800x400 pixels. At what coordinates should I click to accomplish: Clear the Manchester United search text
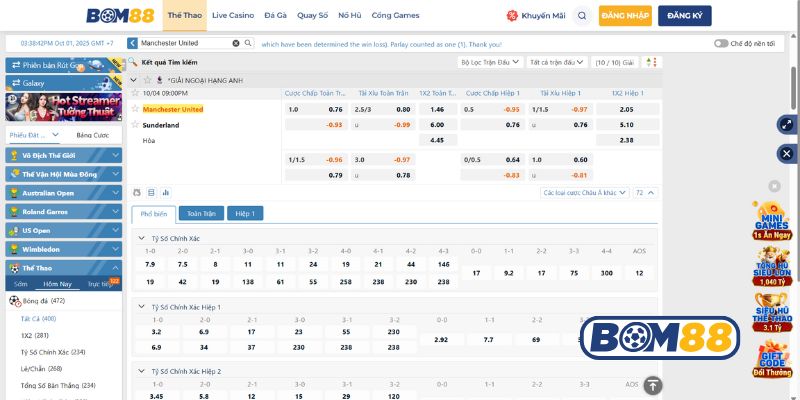tap(236, 44)
